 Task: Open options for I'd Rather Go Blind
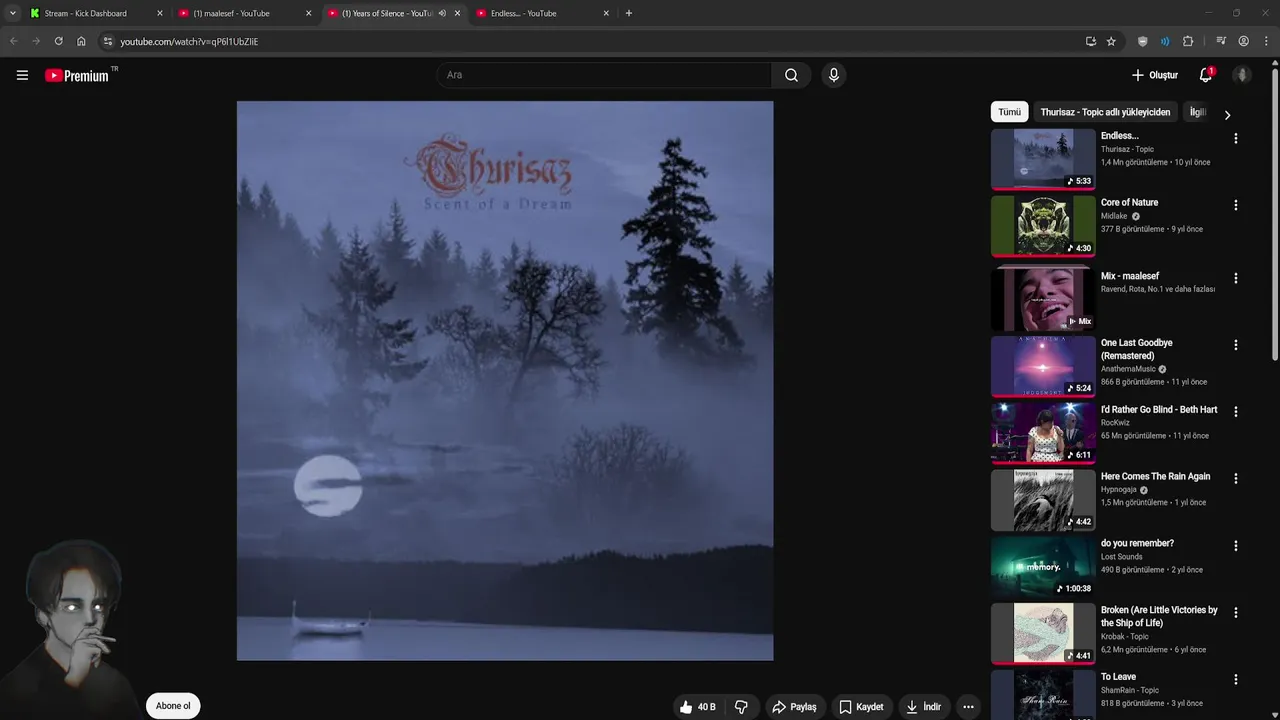tap(1236, 412)
